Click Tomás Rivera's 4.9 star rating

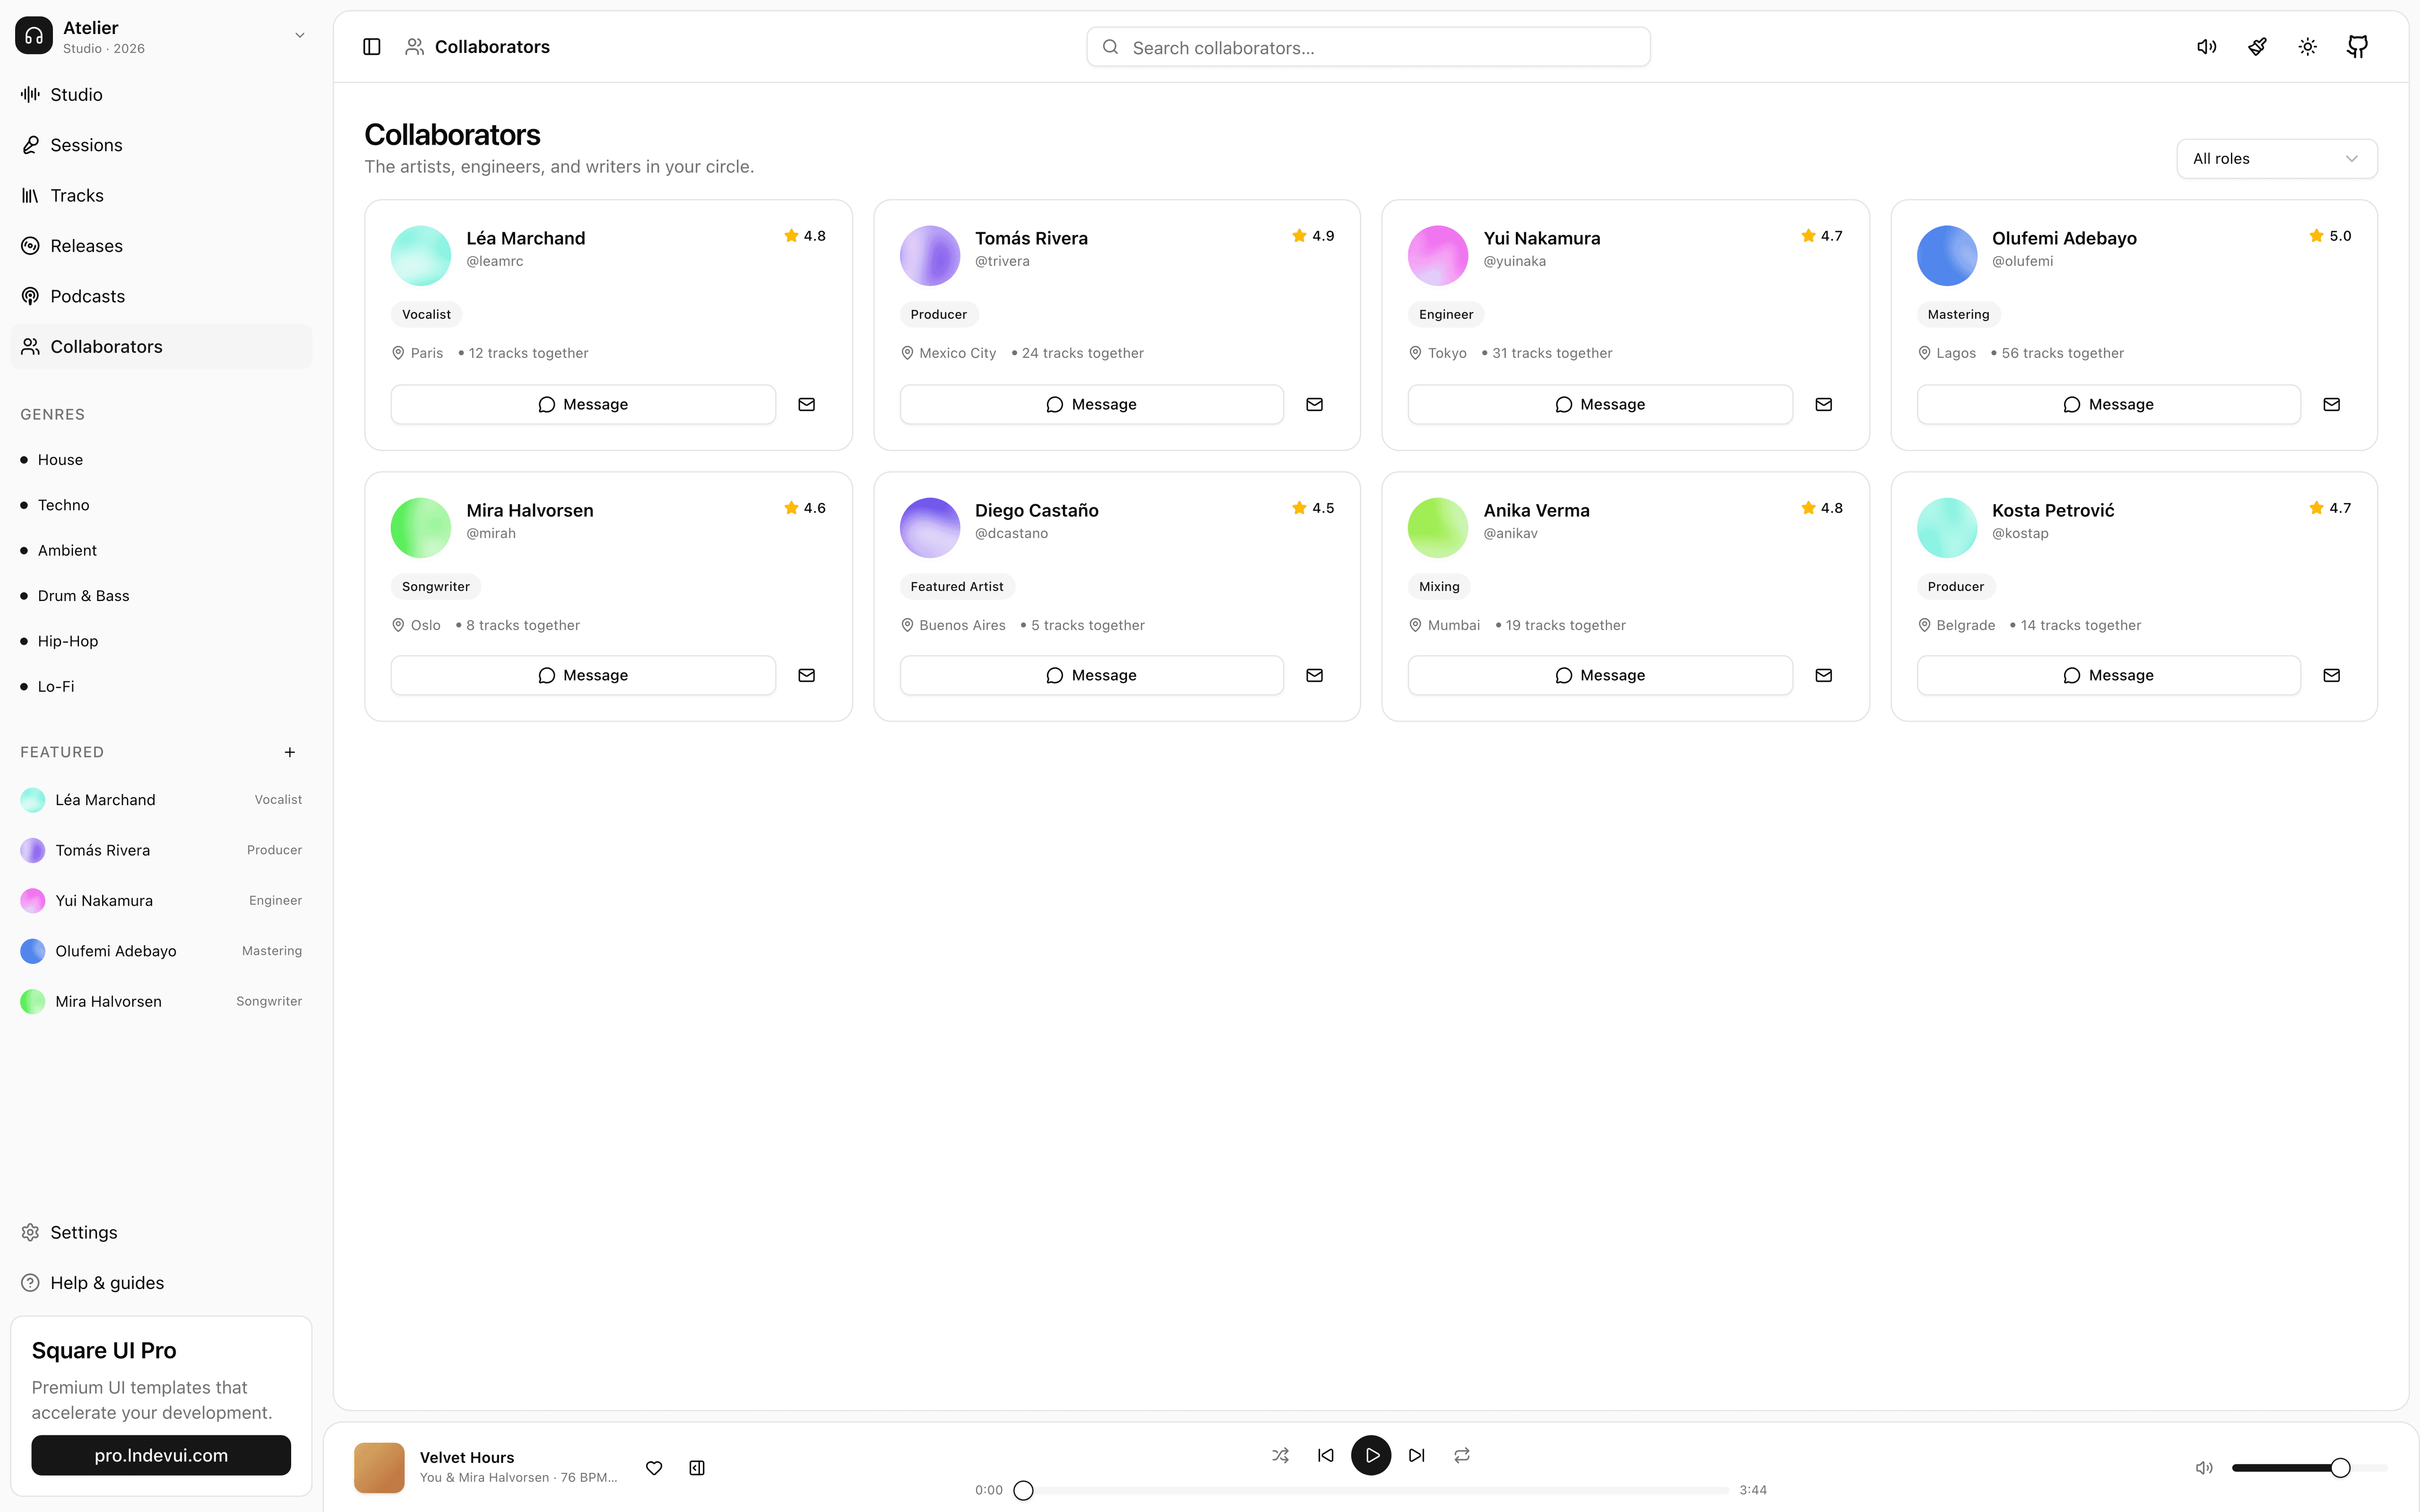(1313, 236)
